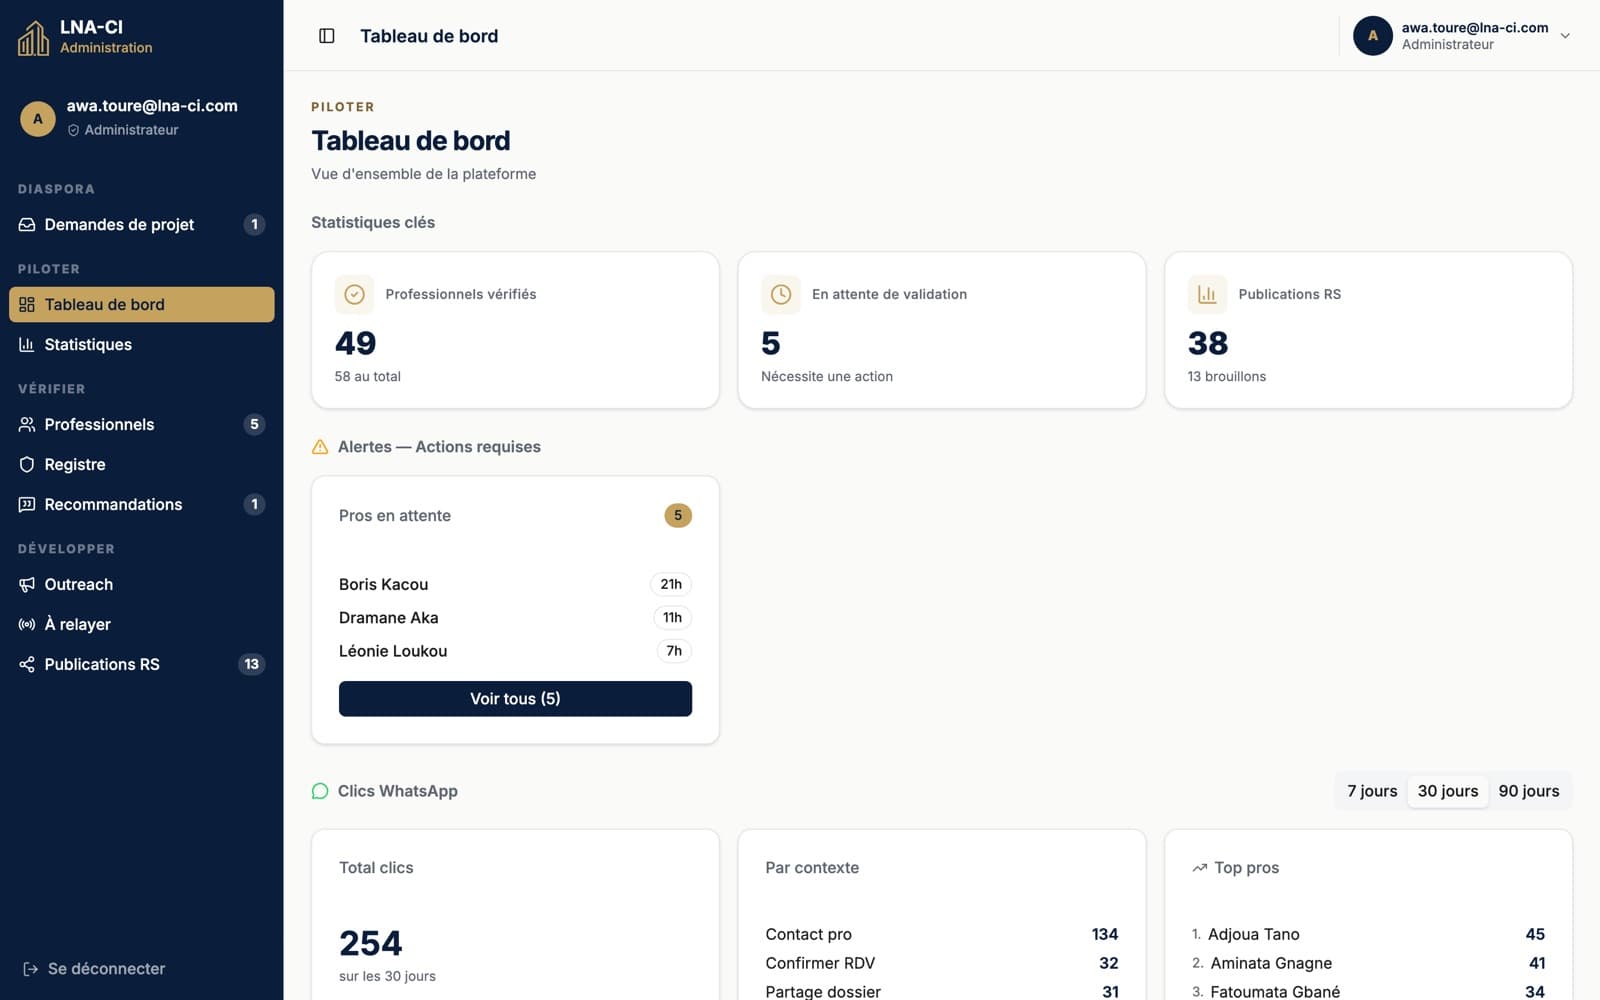
Task: Select the 30 jours period
Action: (1448, 791)
